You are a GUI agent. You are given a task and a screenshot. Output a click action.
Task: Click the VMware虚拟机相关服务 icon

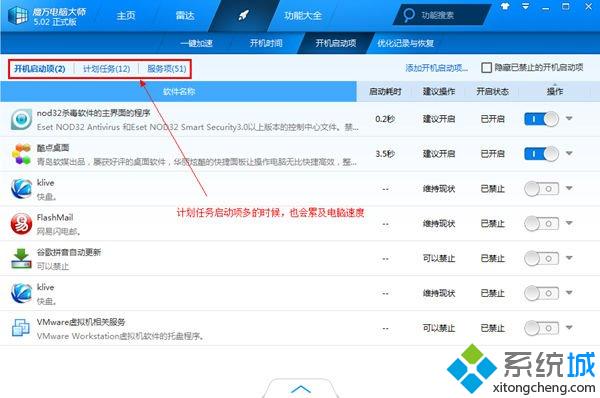21,328
